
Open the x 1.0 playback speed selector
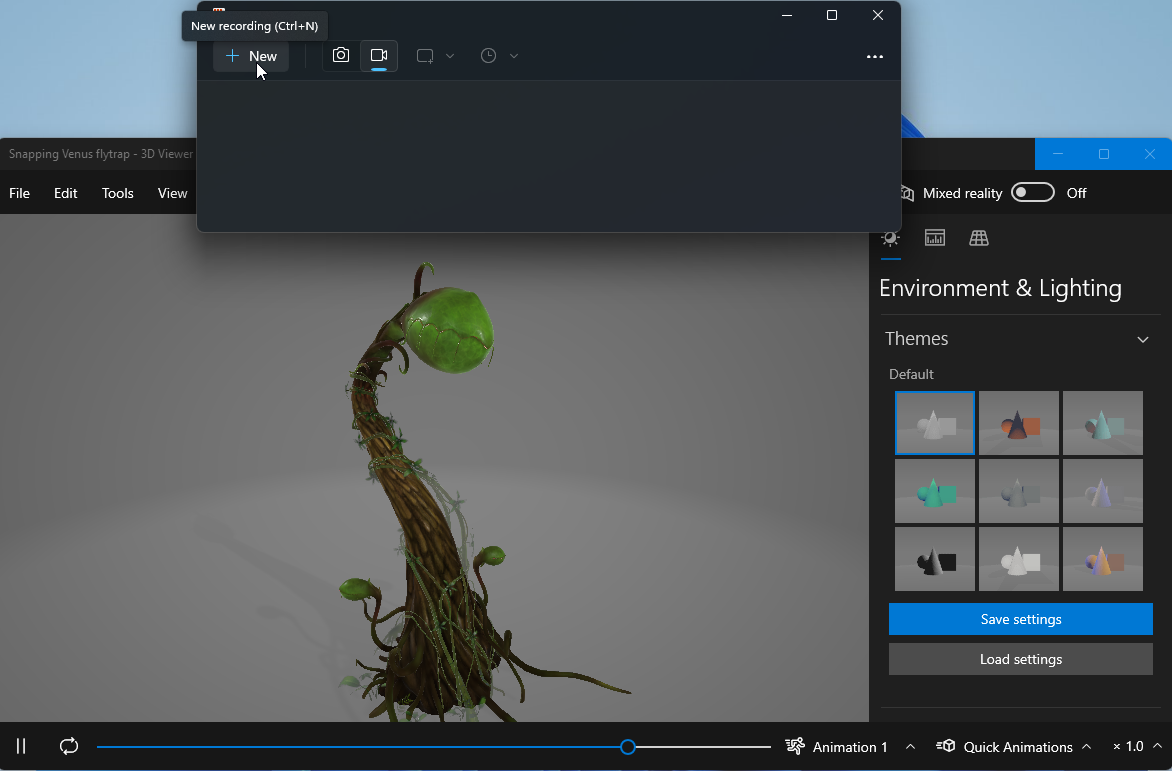coord(1135,746)
